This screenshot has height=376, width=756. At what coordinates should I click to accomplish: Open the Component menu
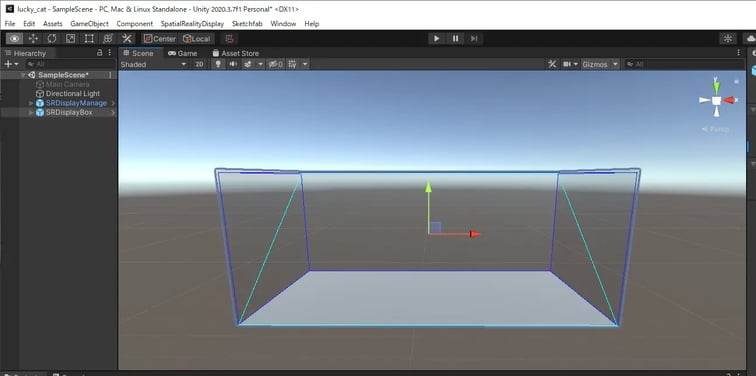[135, 24]
